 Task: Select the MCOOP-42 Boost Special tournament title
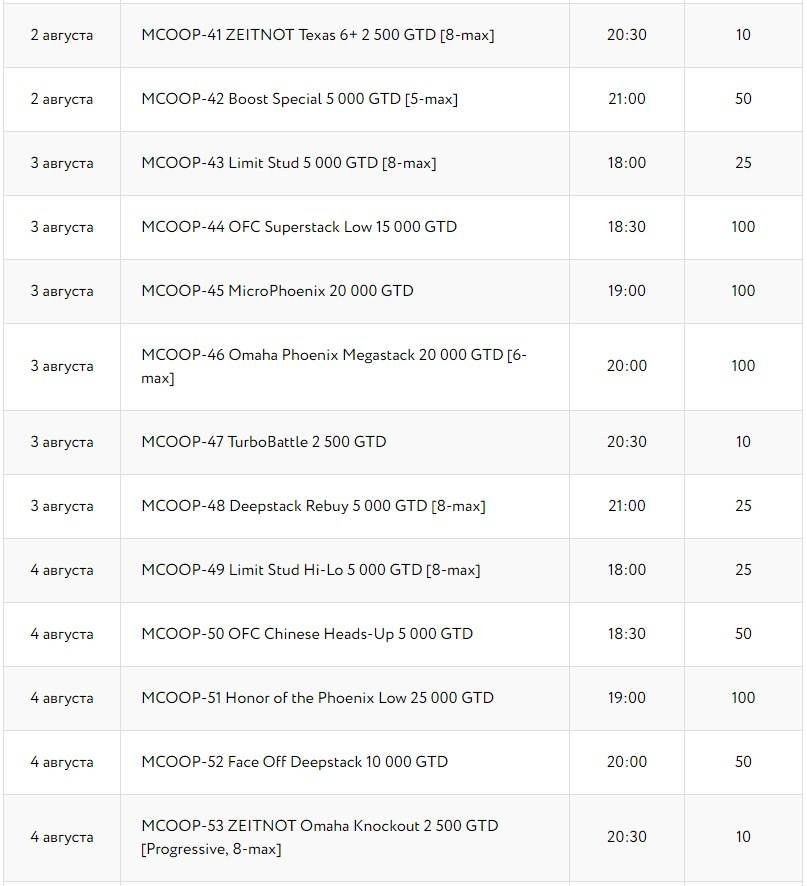click(299, 99)
